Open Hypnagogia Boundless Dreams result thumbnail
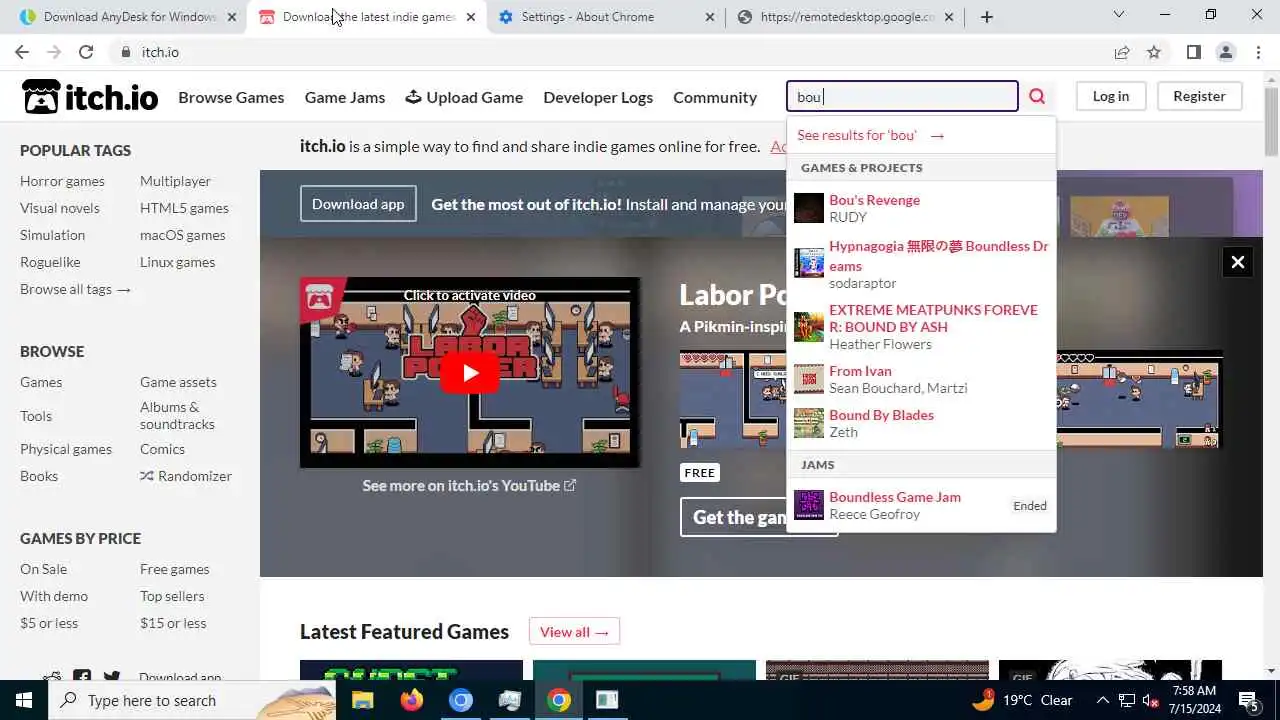This screenshot has width=1280, height=720. [x=809, y=263]
